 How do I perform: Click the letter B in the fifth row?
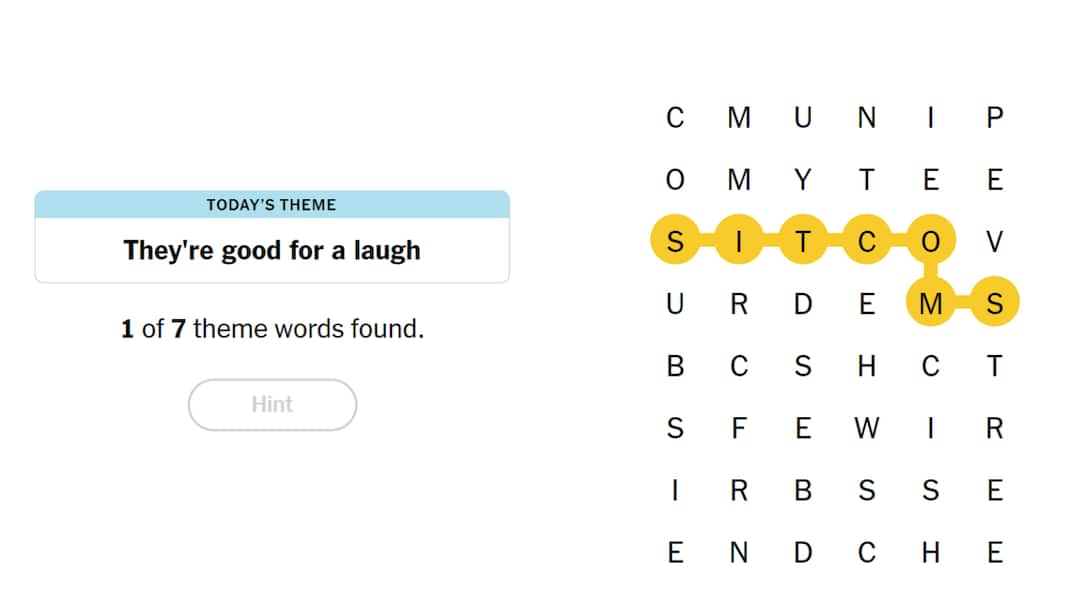coord(675,366)
